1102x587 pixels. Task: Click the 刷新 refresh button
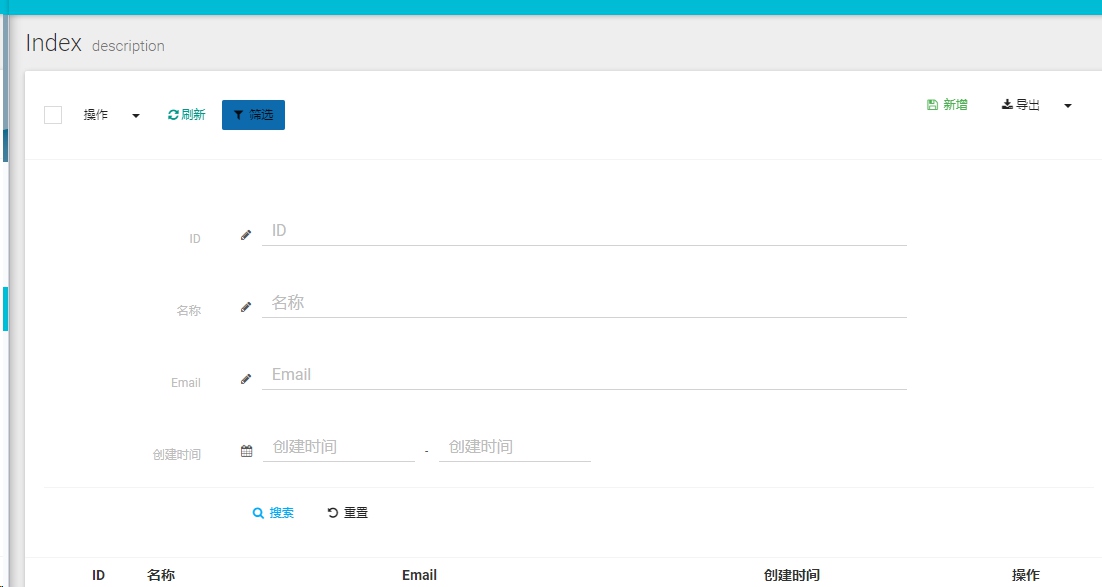[186, 115]
